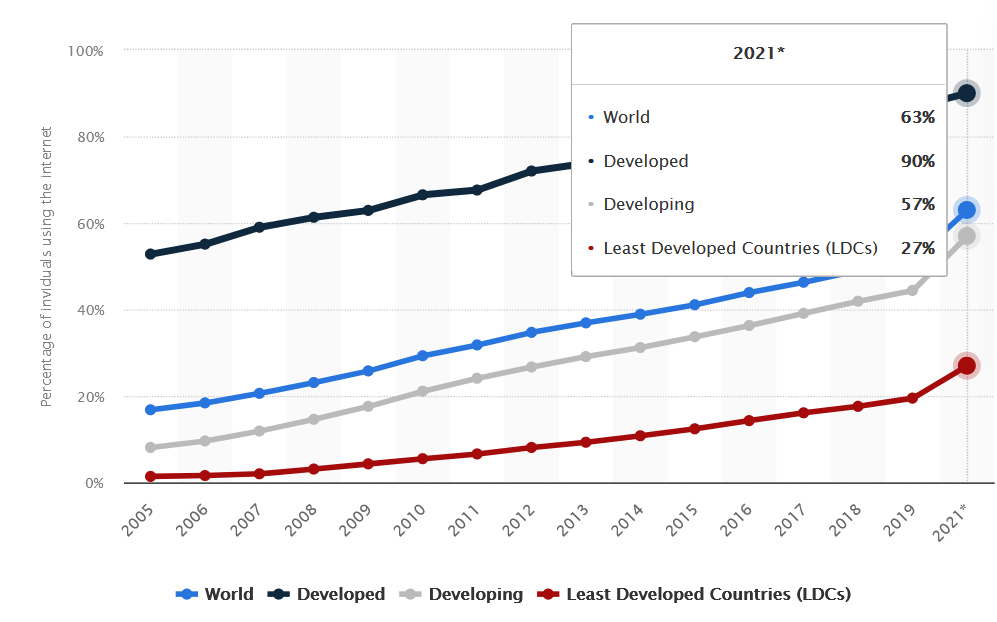Click the "90%" Developed value in the tooltip
This screenshot has width=997, height=622.
click(918, 161)
